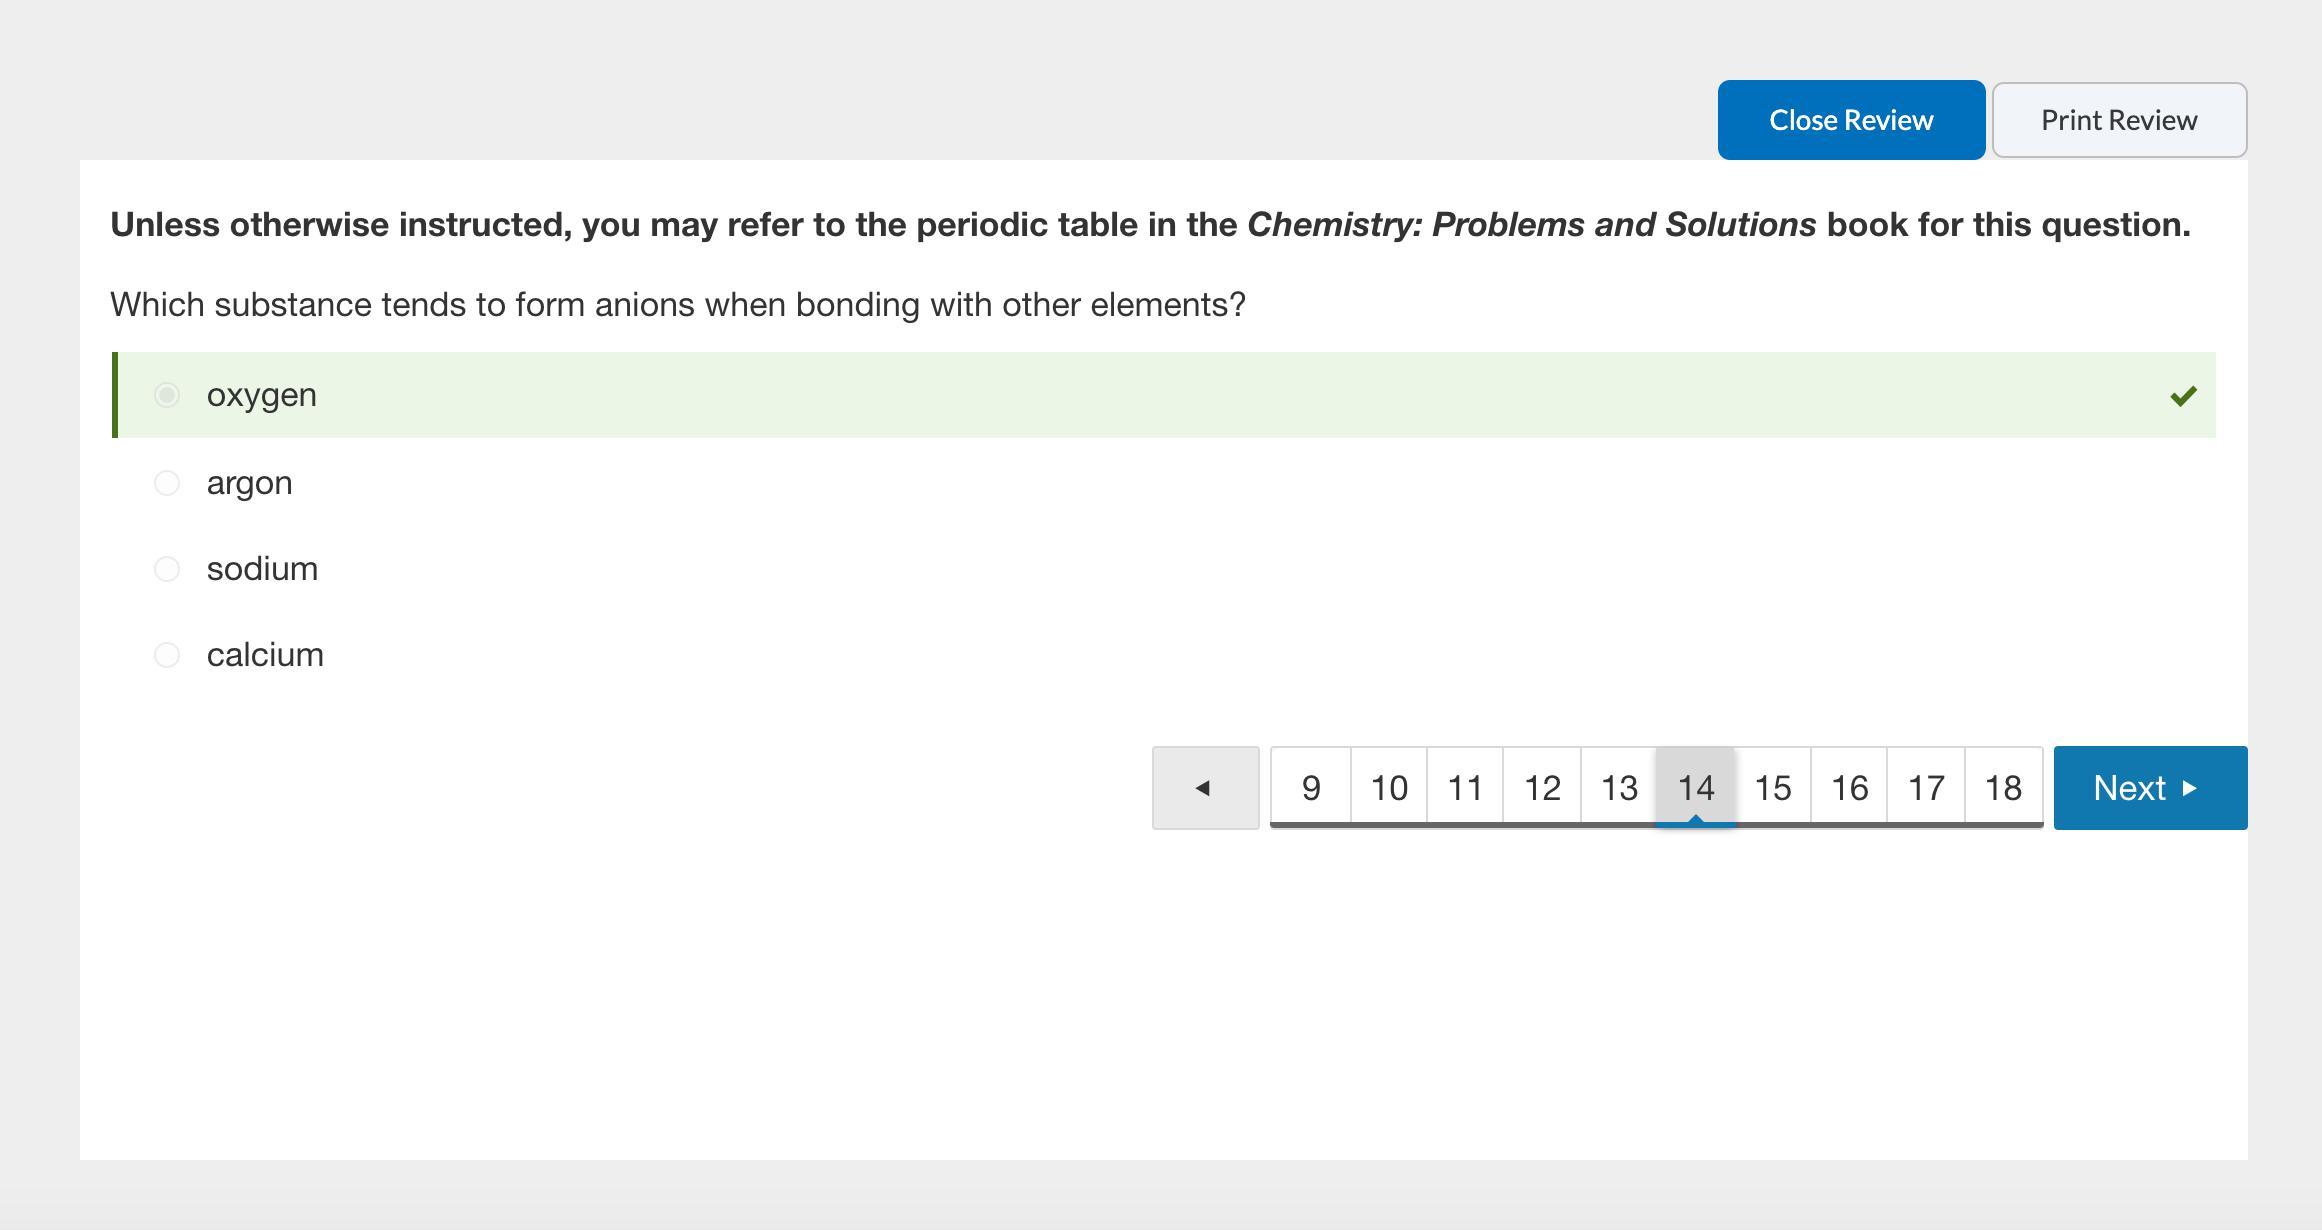Jump to question 16
This screenshot has height=1230, width=2322.
[x=1849, y=788]
